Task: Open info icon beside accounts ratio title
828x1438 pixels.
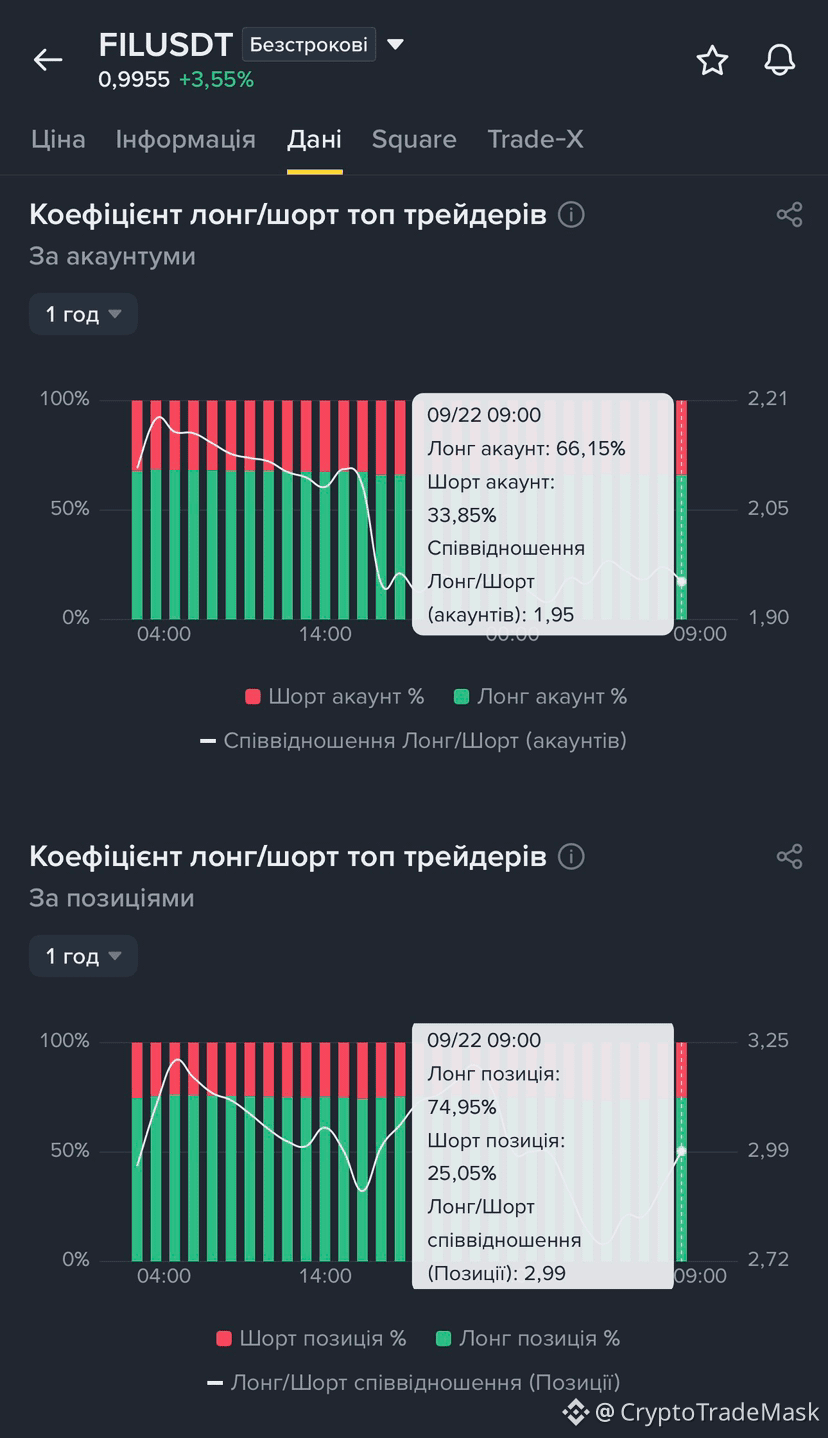Action: tap(571, 214)
